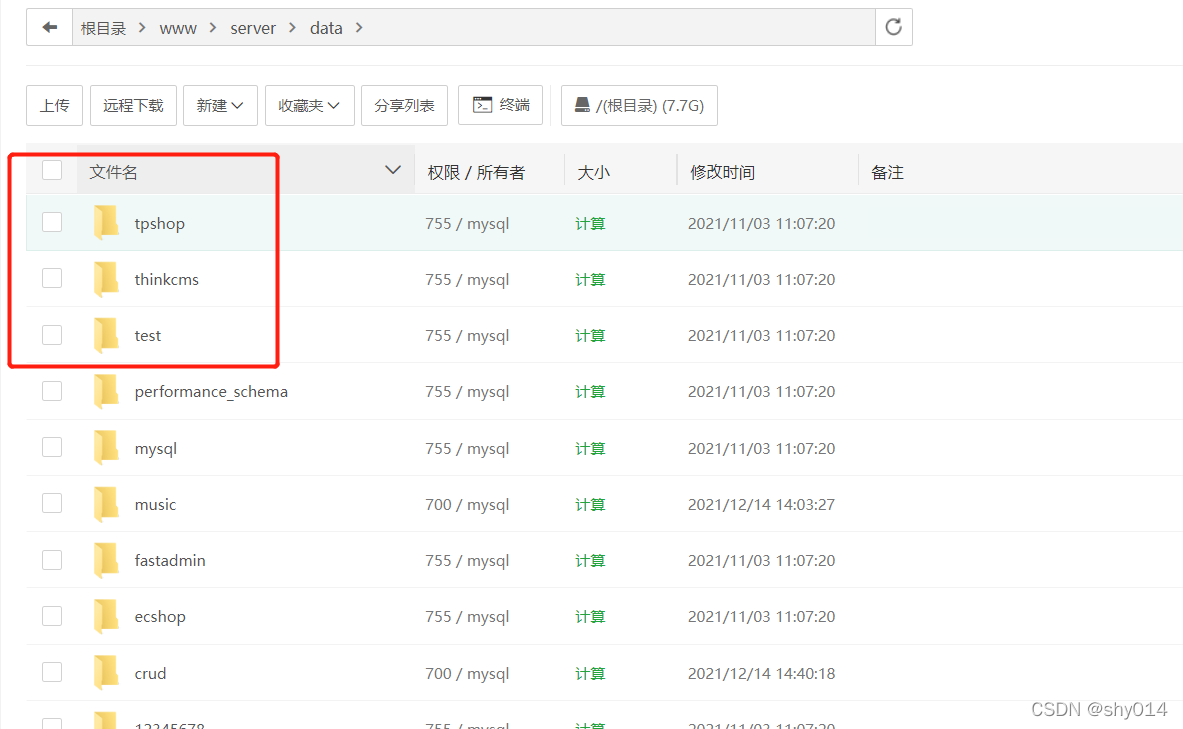
Task: Check the fastadmin row checkbox
Action: tap(52, 560)
